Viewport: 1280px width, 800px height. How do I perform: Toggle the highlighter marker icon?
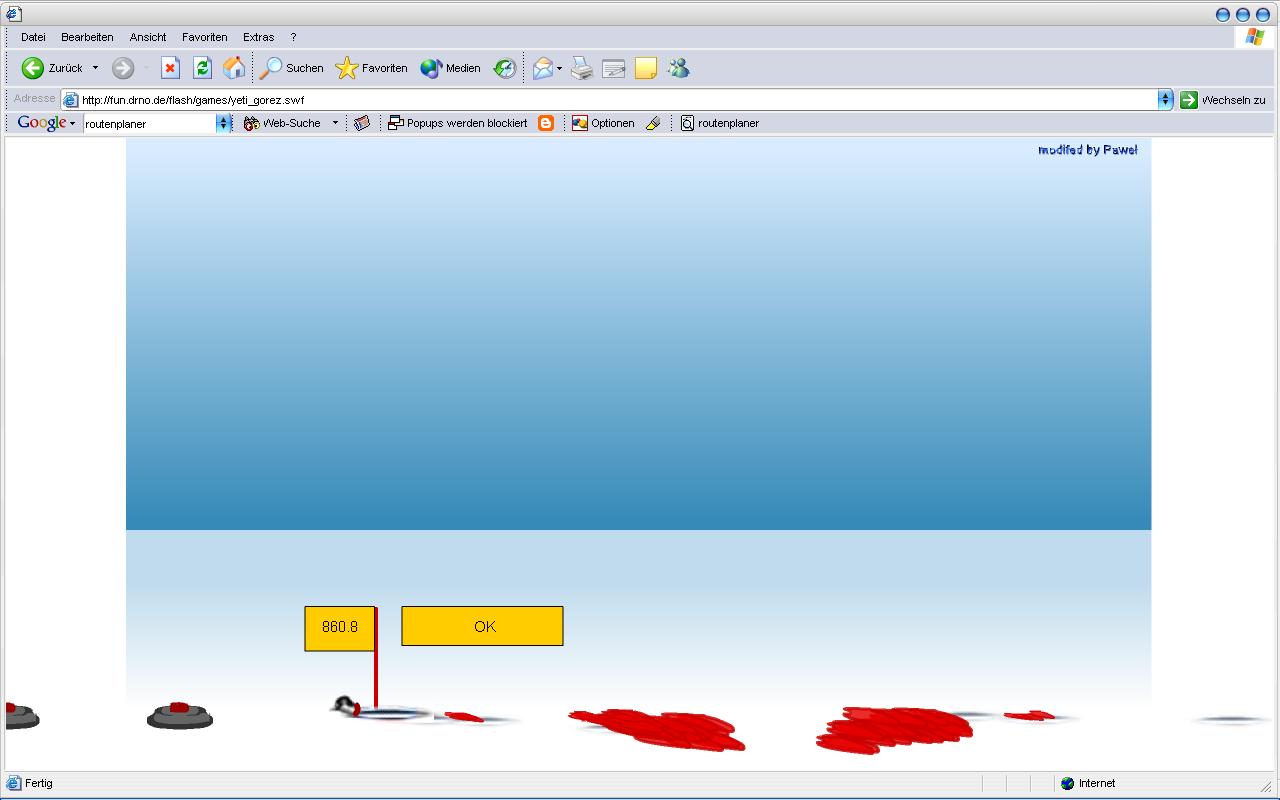coord(653,123)
